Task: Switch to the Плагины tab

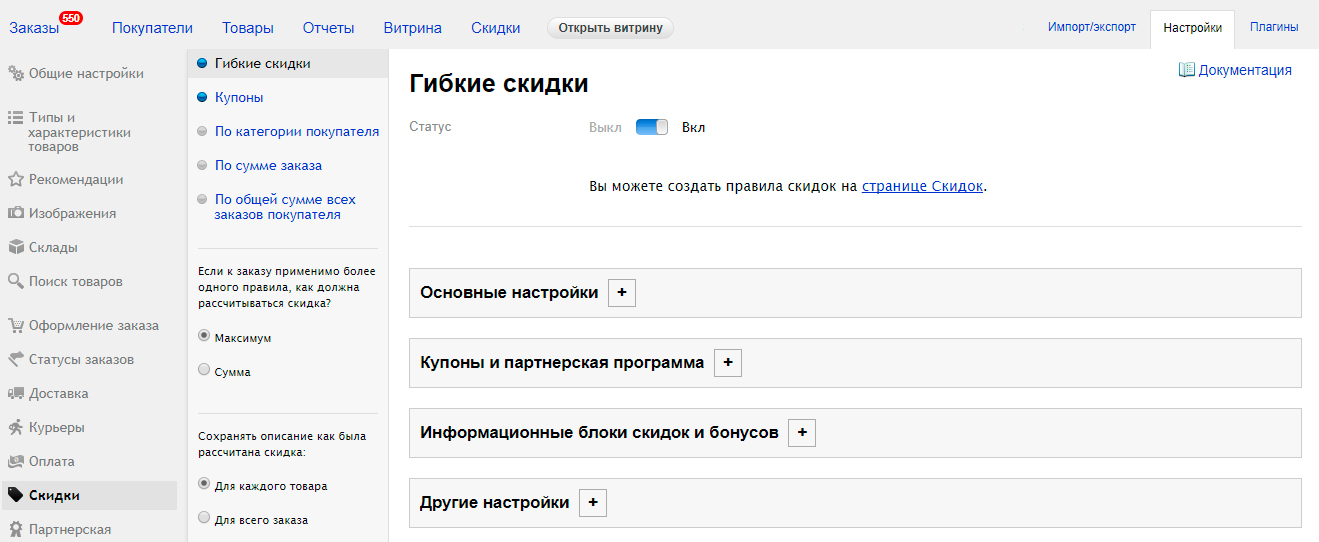Action: (x=1274, y=28)
